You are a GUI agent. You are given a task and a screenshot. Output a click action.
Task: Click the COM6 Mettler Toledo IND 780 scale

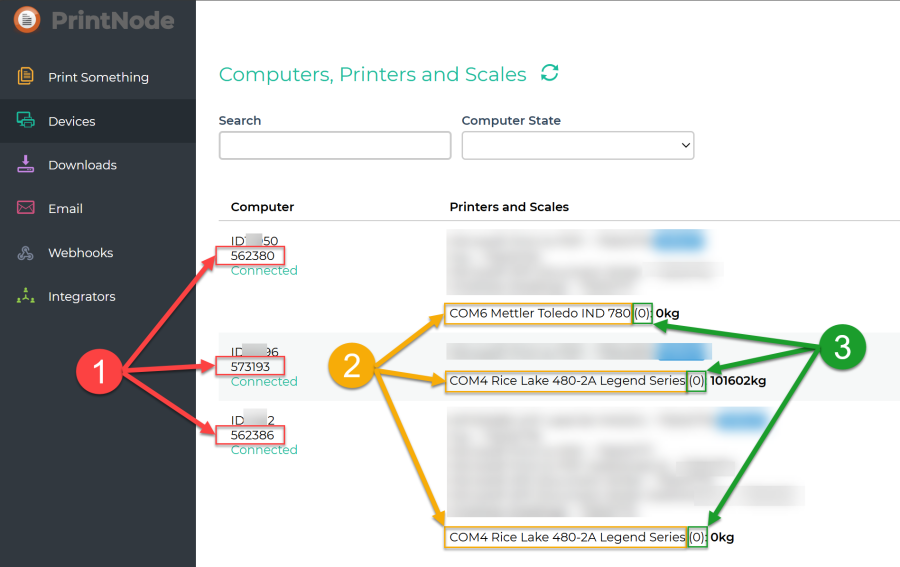[x=540, y=313]
